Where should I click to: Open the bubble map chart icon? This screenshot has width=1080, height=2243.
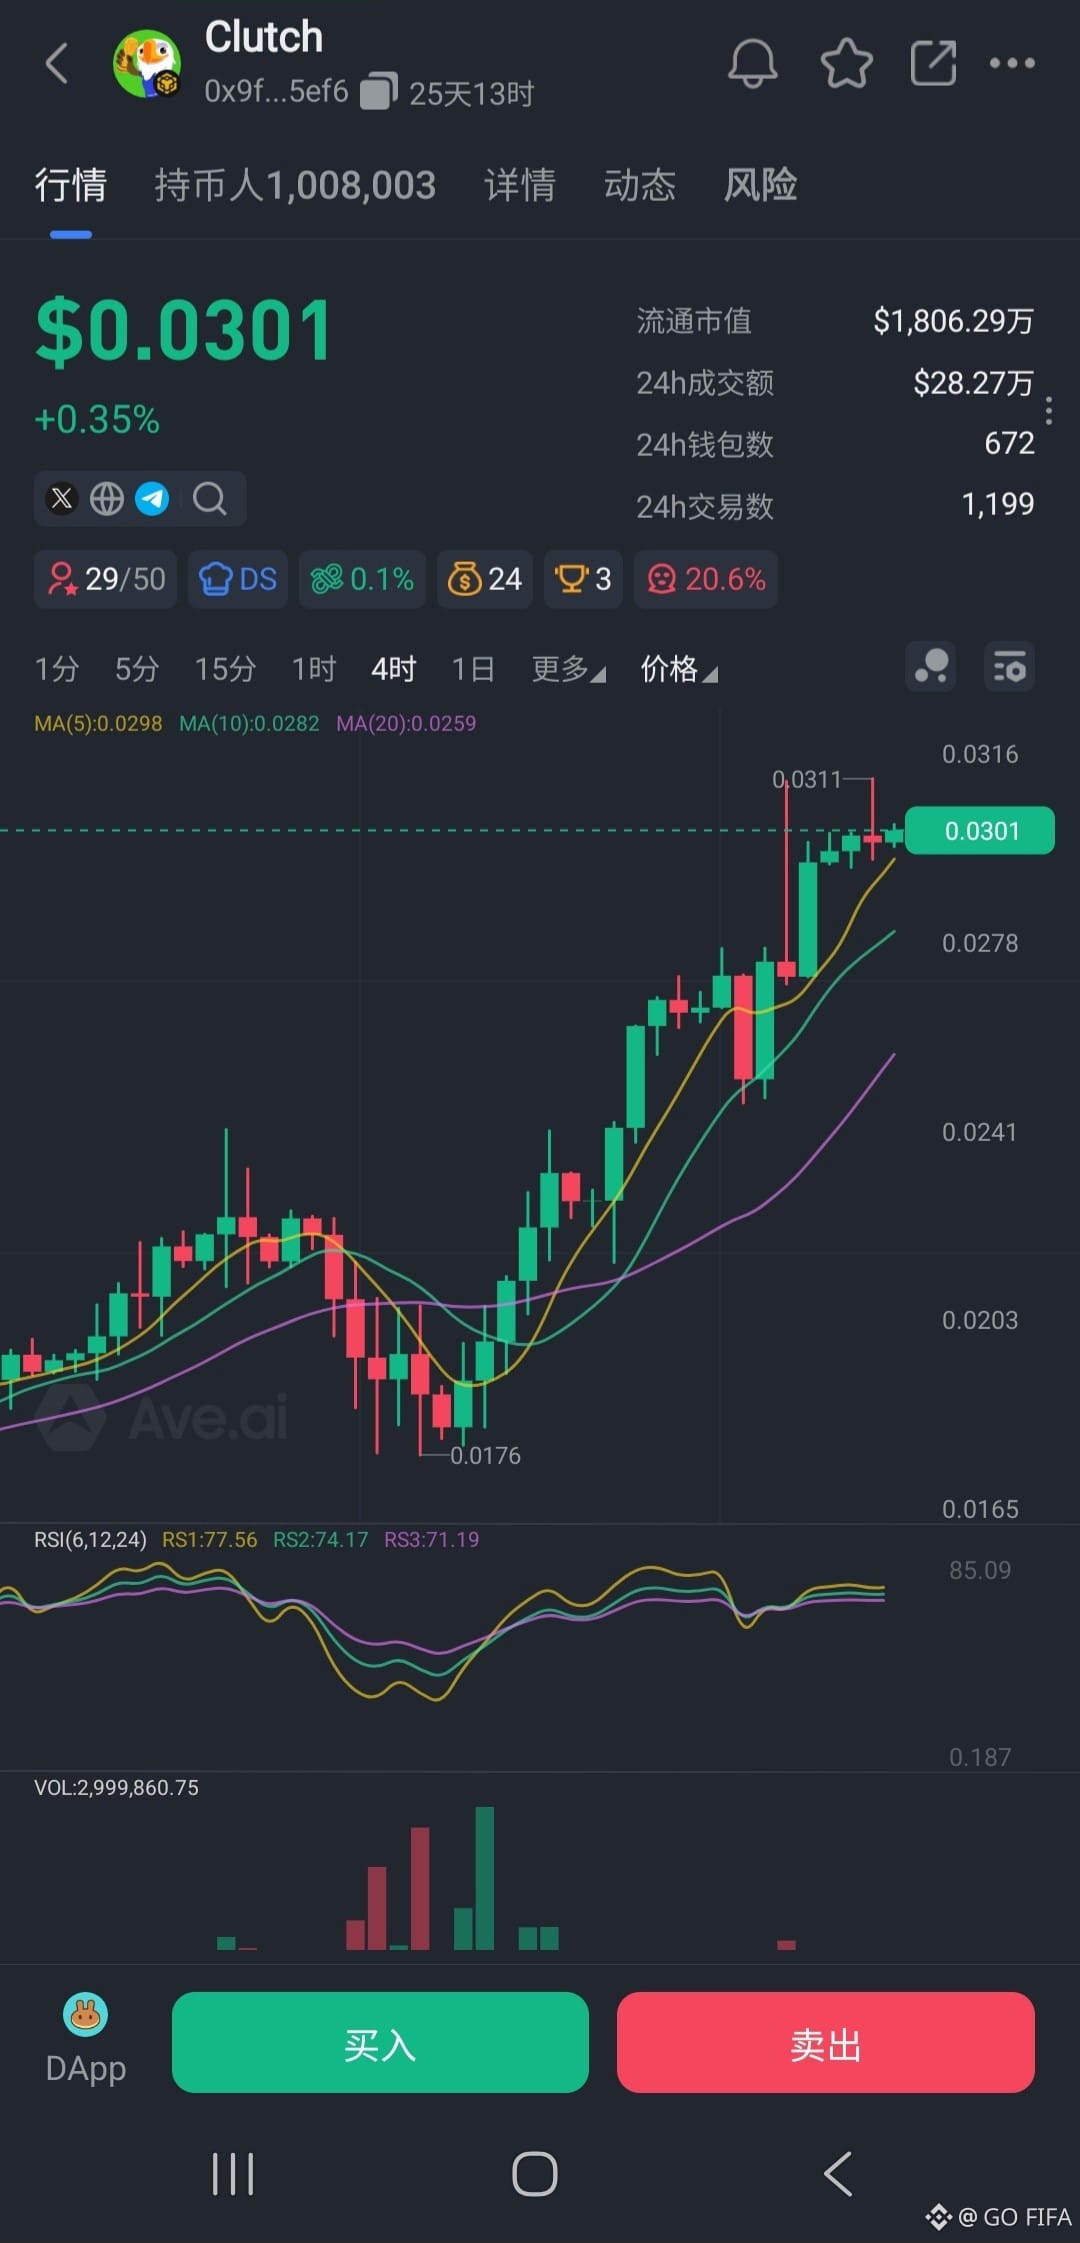click(x=930, y=667)
